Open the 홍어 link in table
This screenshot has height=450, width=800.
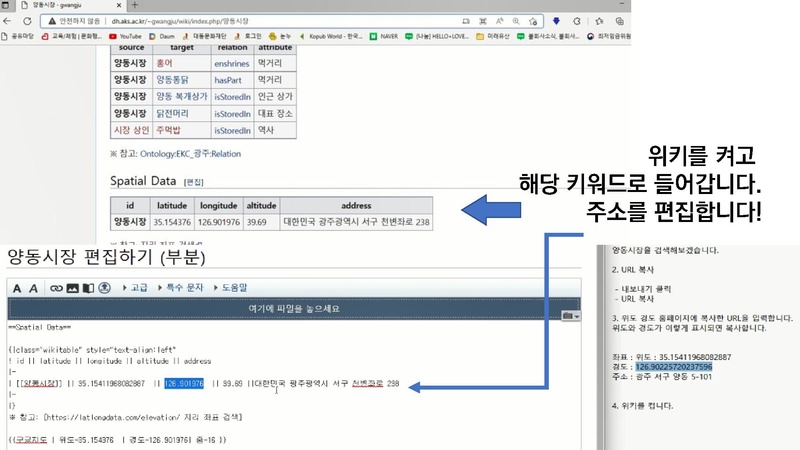[x=164, y=63]
